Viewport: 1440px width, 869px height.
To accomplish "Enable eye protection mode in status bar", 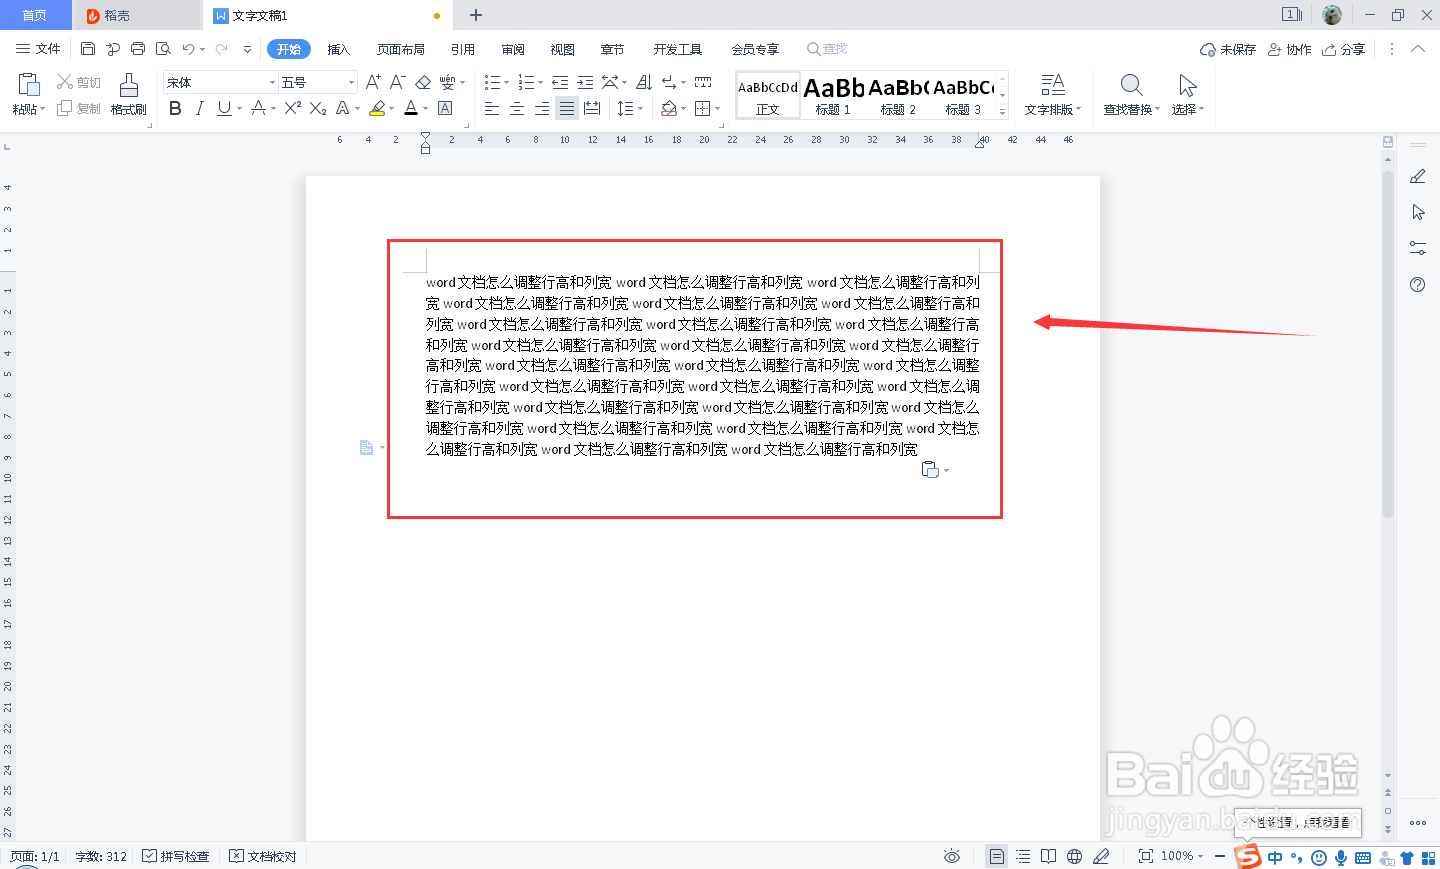I will (951, 856).
